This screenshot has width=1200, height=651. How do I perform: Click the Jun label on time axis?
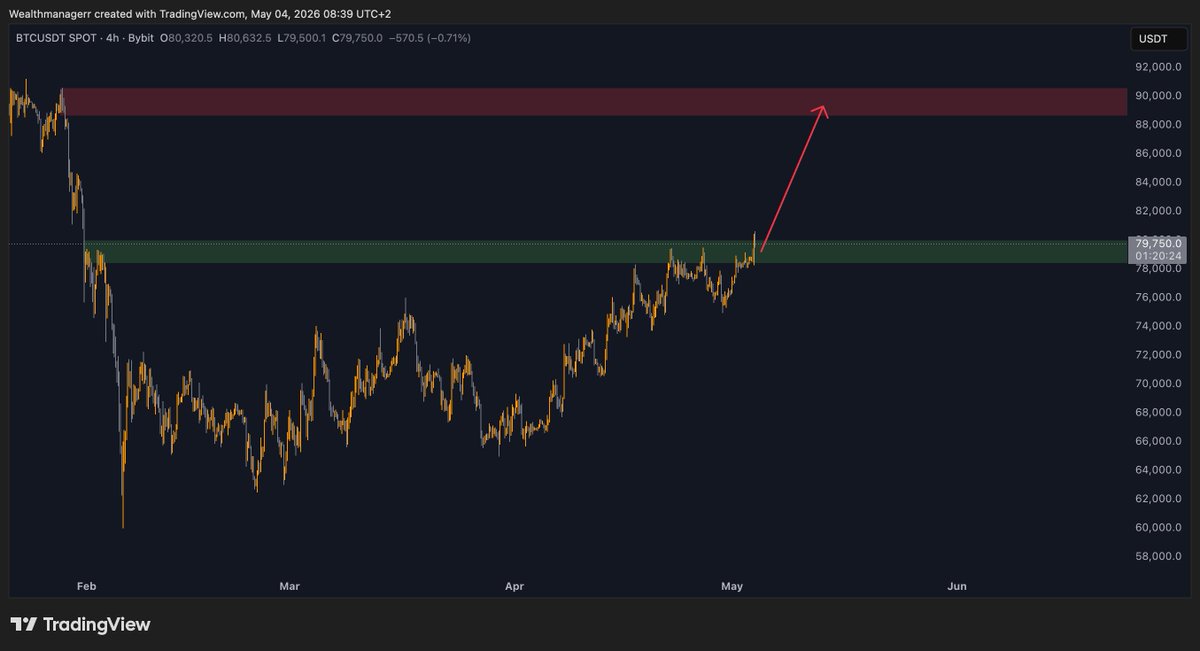(x=957, y=586)
